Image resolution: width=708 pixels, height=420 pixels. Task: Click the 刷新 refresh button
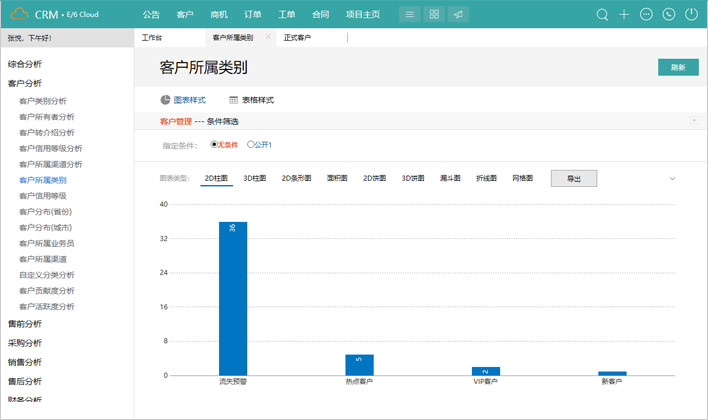point(678,67)
